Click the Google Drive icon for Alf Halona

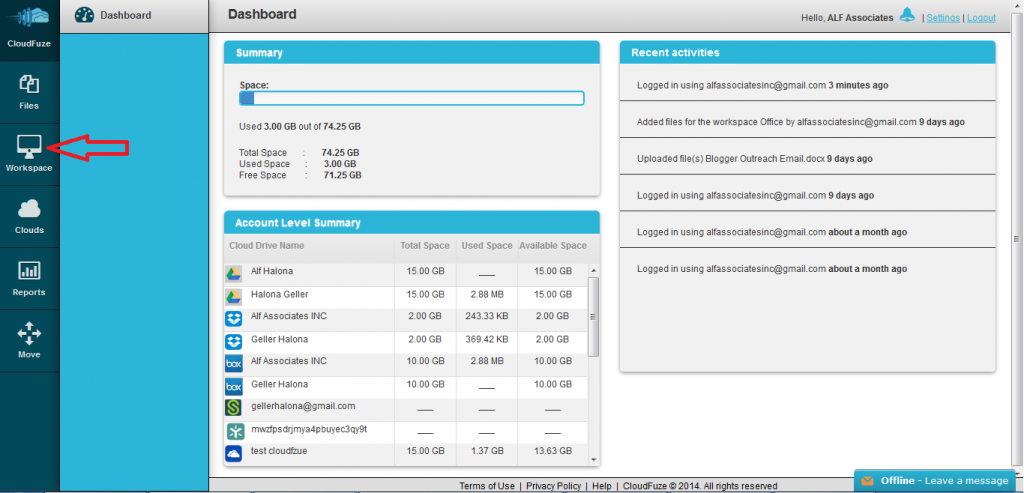[x=234, y=274]
